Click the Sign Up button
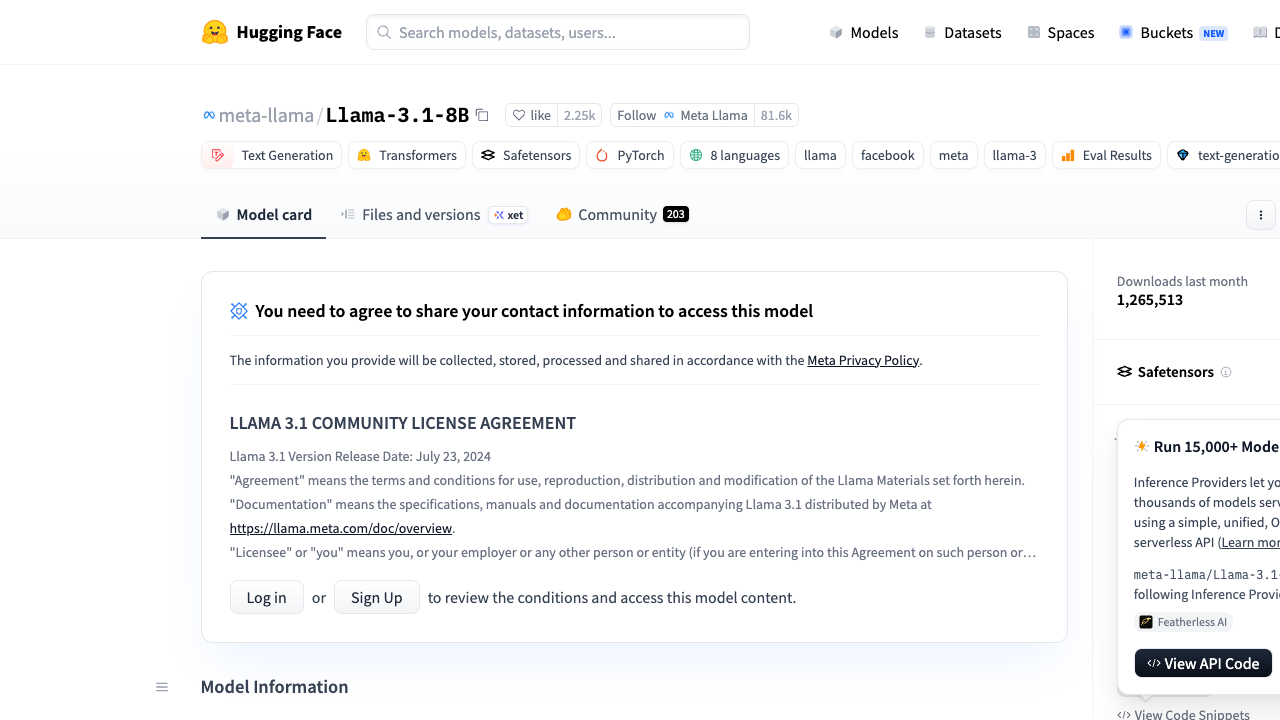The height and width of the screenshot is (720, 1280). point(377,597)
